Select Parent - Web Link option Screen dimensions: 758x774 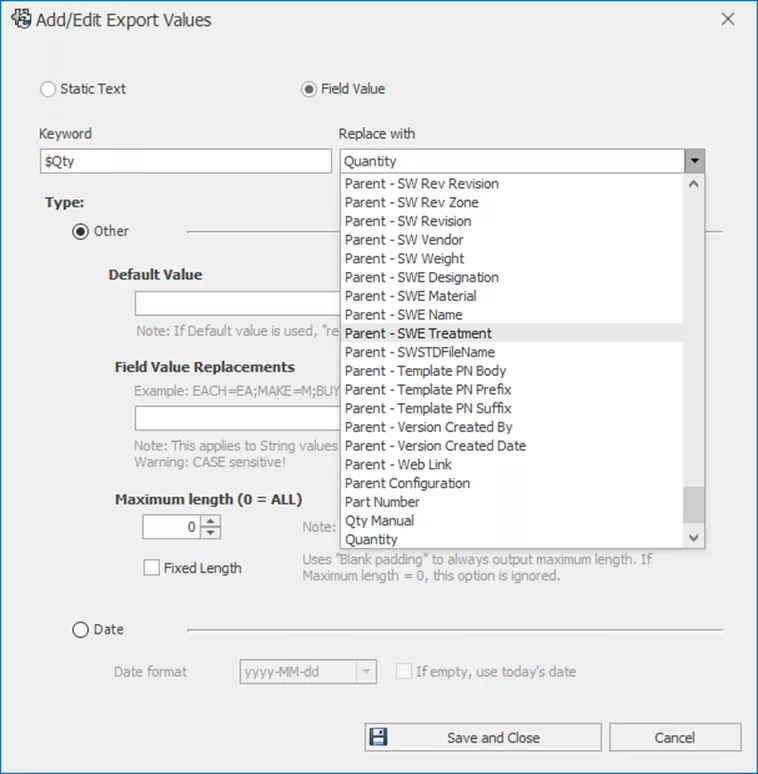pyautogui.click(x=398, y=464)
